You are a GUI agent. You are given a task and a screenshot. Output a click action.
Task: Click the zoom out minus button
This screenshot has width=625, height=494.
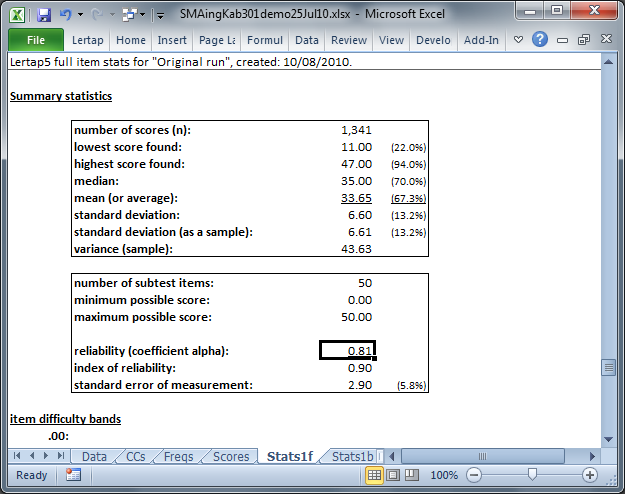(474, 475)
